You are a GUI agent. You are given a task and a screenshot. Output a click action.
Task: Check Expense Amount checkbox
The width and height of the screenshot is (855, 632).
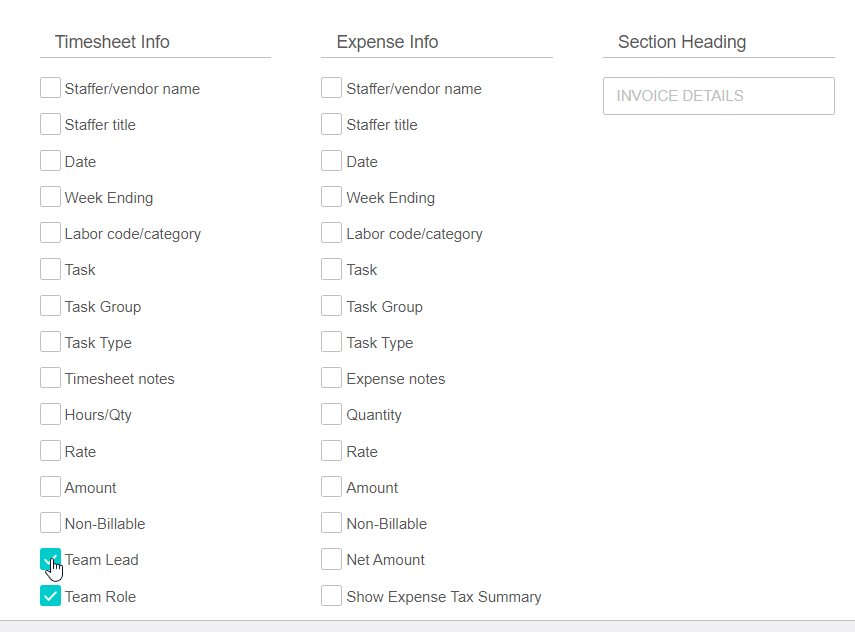pyautogui.click(x=332, y=487)
